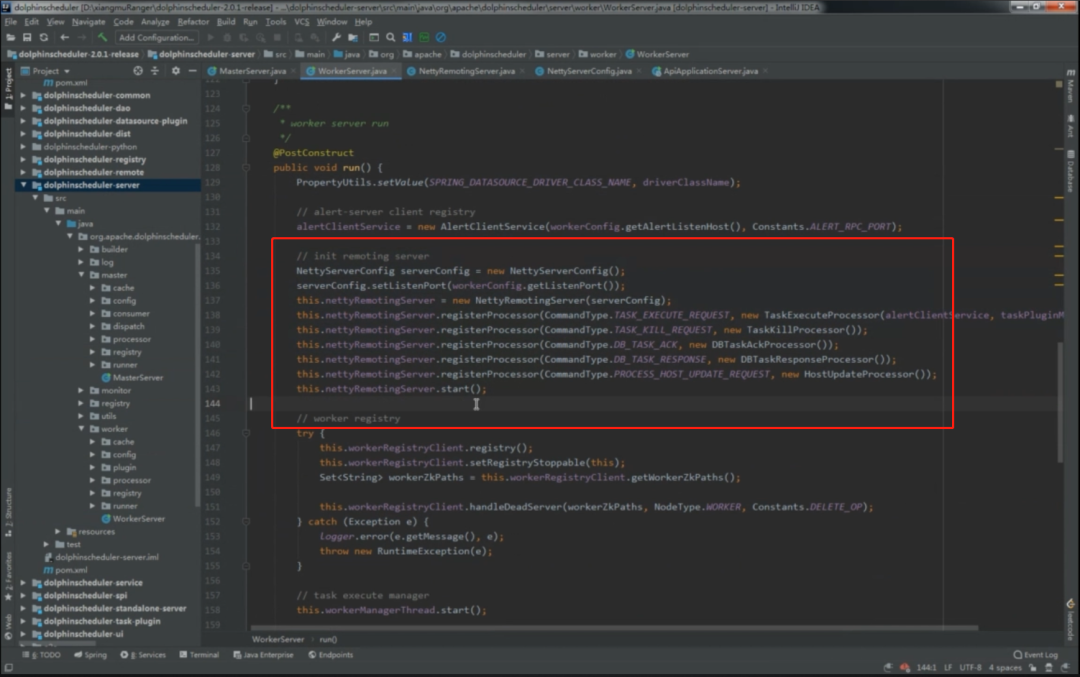Click the fold toggle at line 128
Screen dimensions: 1080x677
pos(246,167)
